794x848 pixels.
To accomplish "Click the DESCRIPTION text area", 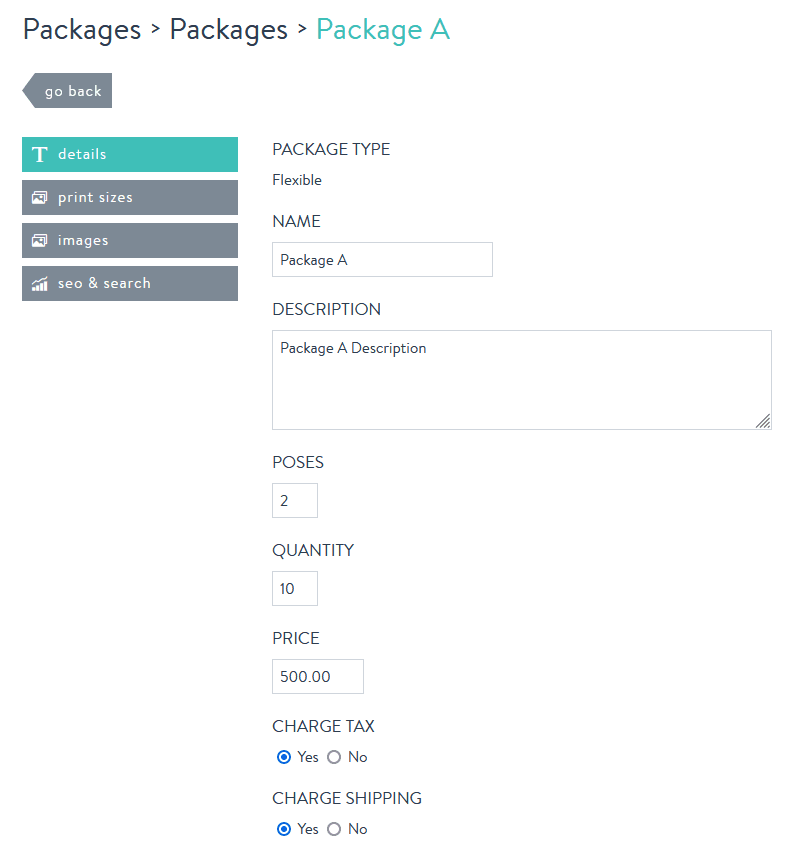I will pyautogui.click(x=521, y=380).
